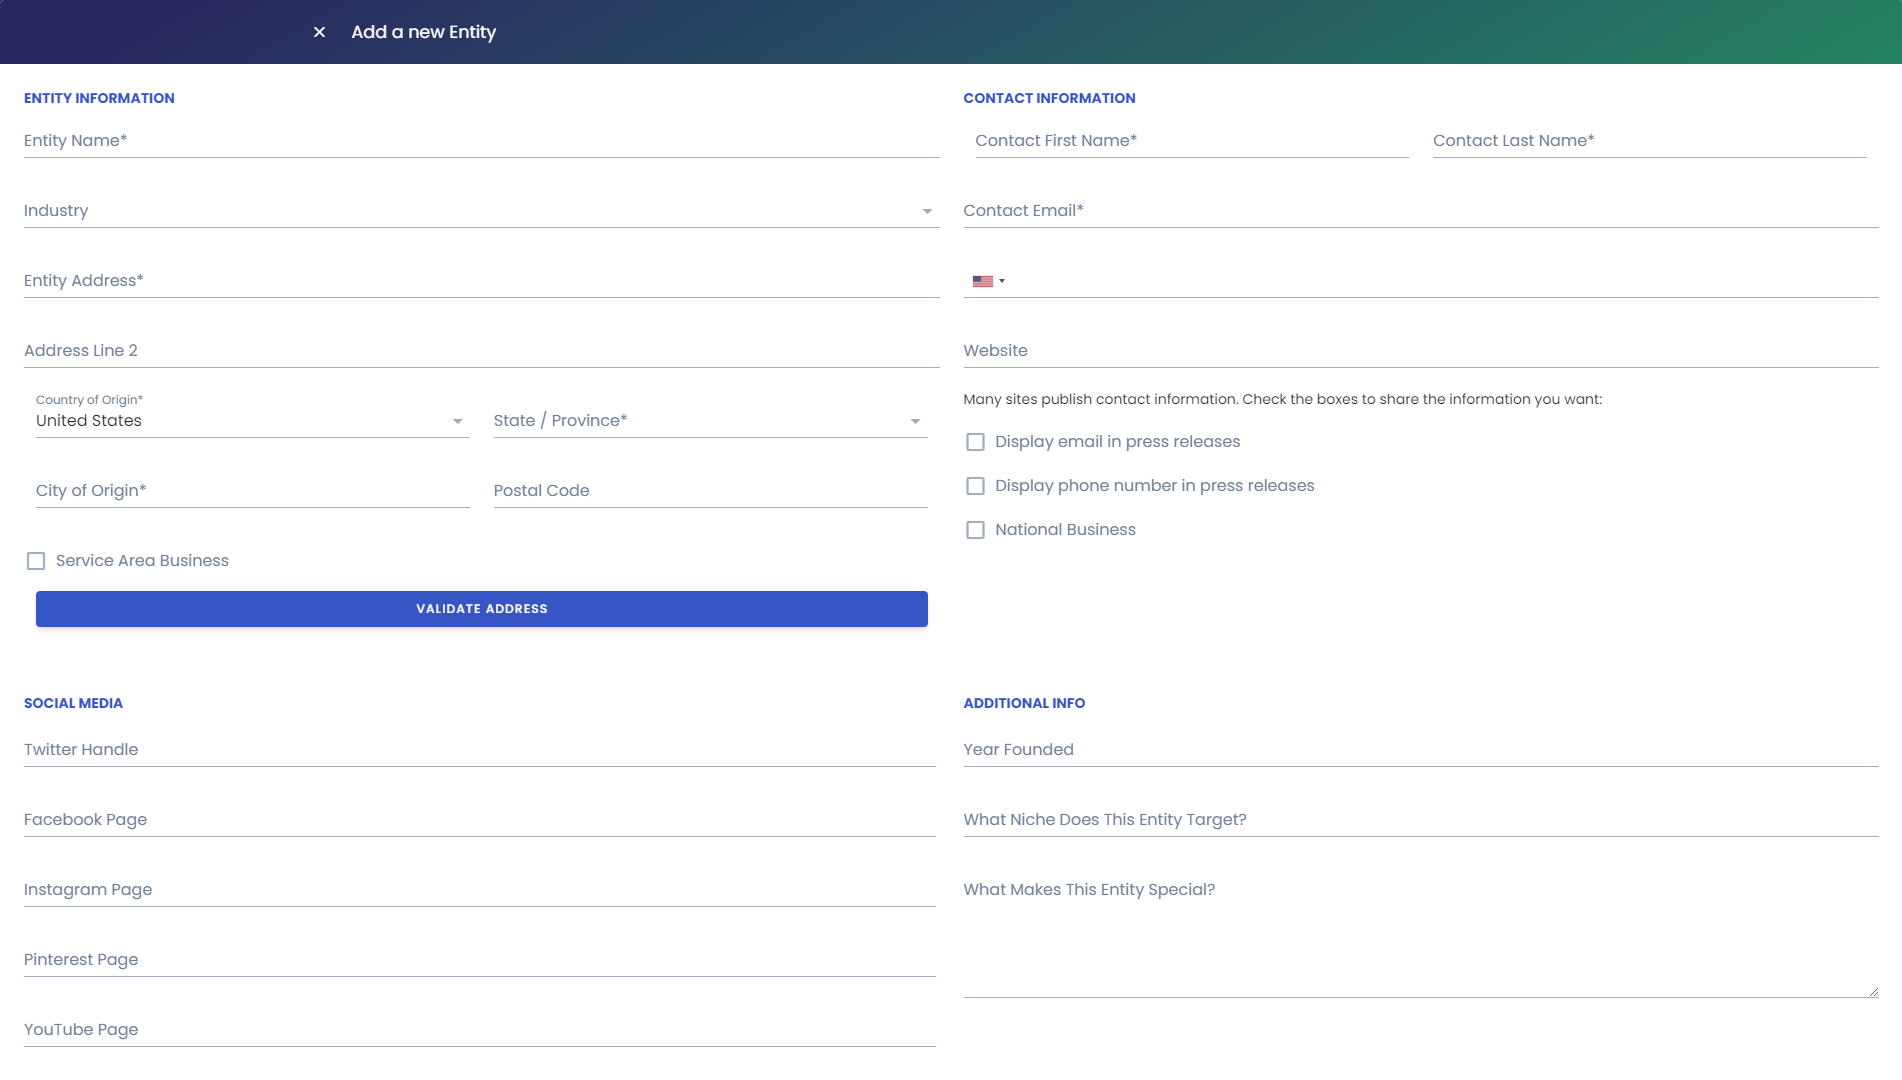Click the Contact Last Name field
Image resolution: width=1902 pixels, height=1080 pixels.
pyautogui.click(x=1649, y=141)
